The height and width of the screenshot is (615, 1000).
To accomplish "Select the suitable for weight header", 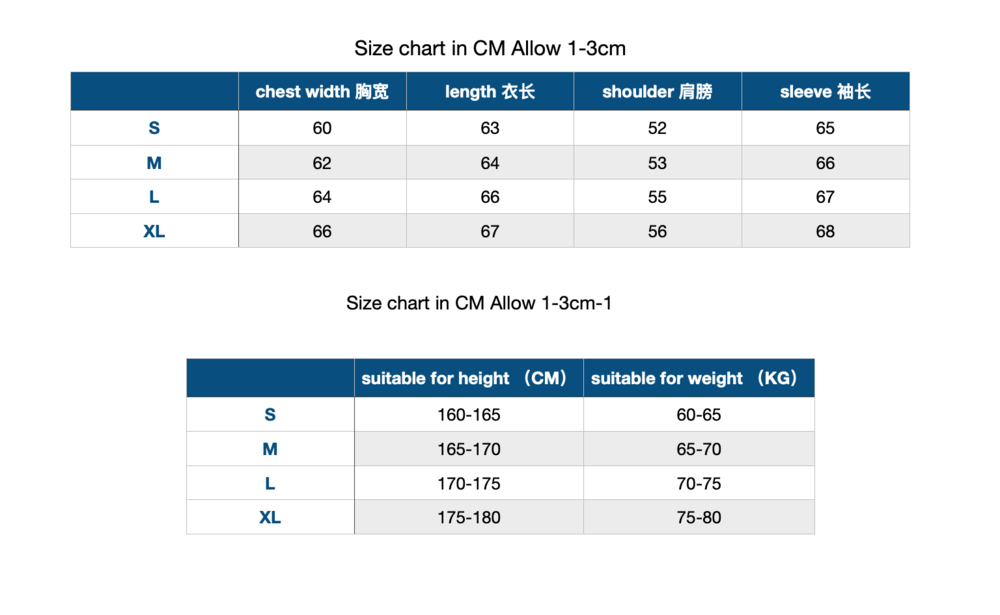I will [698, 378].
